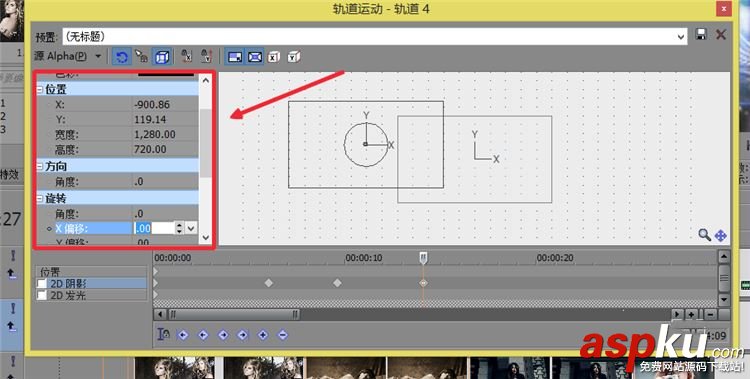Screen dimensions: 750x379
Task: Open the X 偏移 value dropdown arrow
Action: (191, 228)
